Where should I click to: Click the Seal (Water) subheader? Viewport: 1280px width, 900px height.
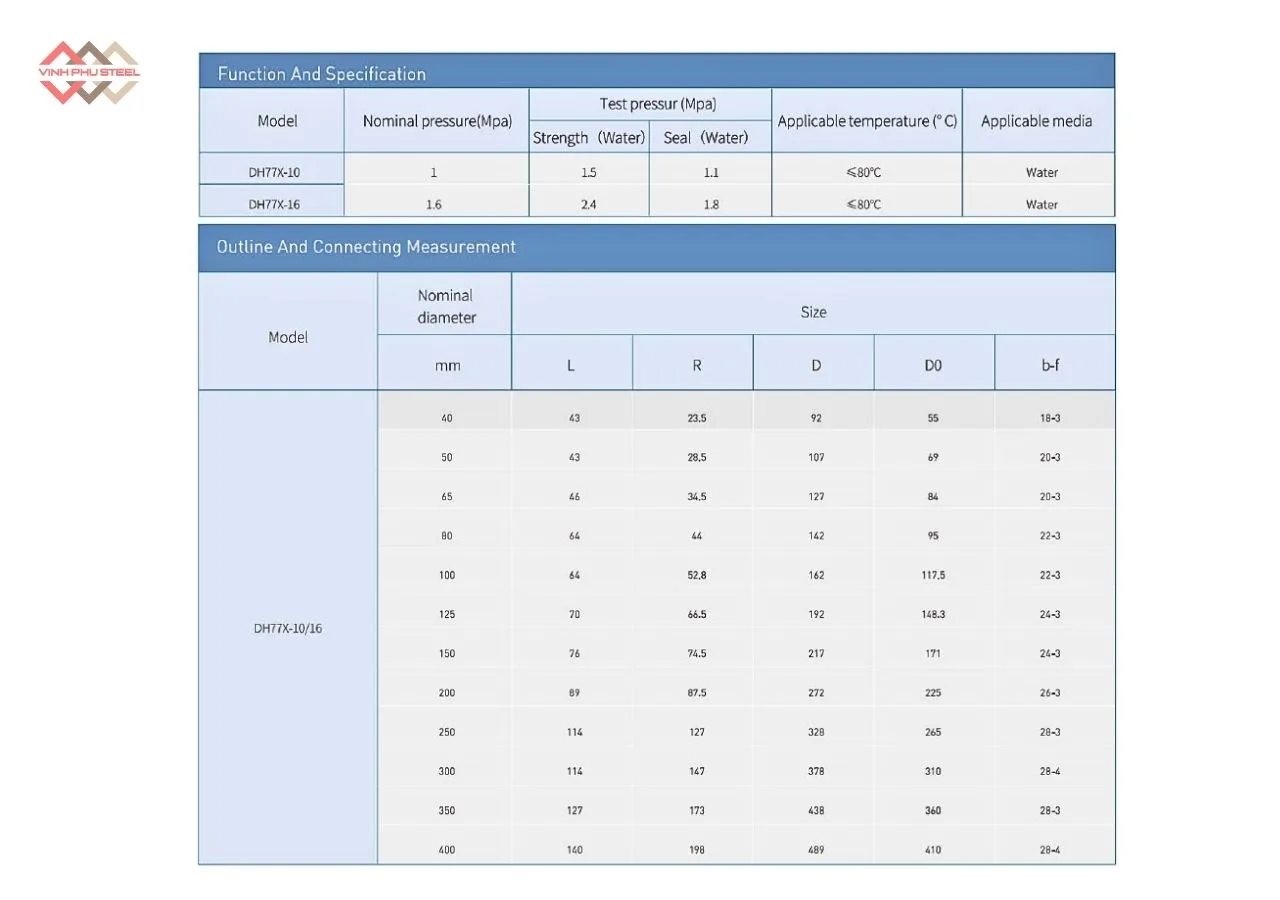tap(705, 138)
